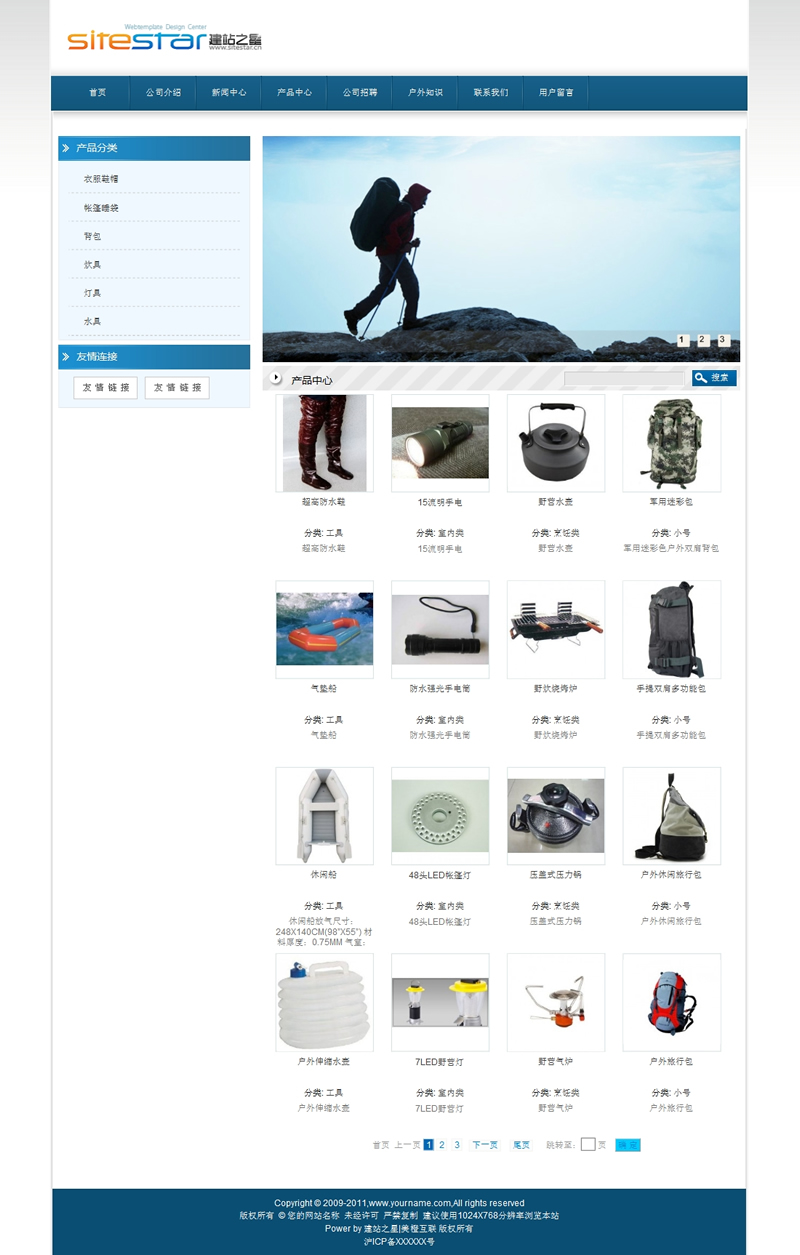Open 户外知识 navigation menu item
800x1255 pixels.
(x=425, y=92)
